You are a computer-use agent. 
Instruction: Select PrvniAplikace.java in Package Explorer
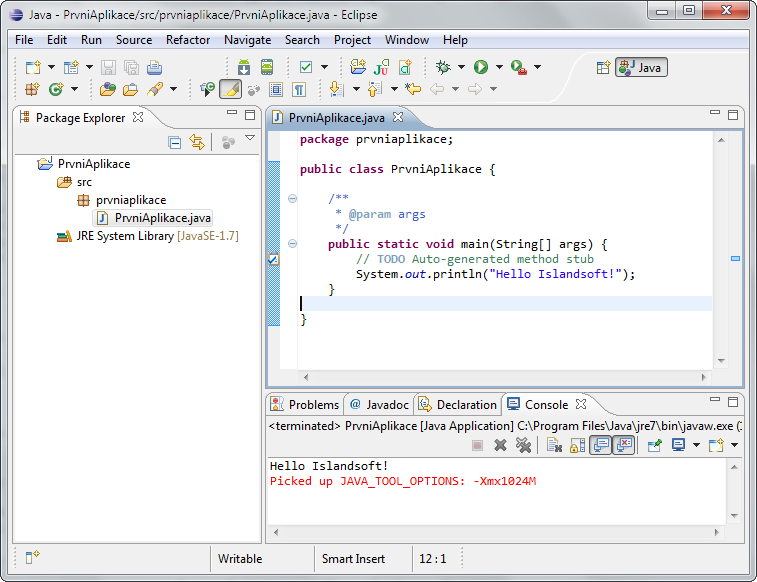click(153, 218)
